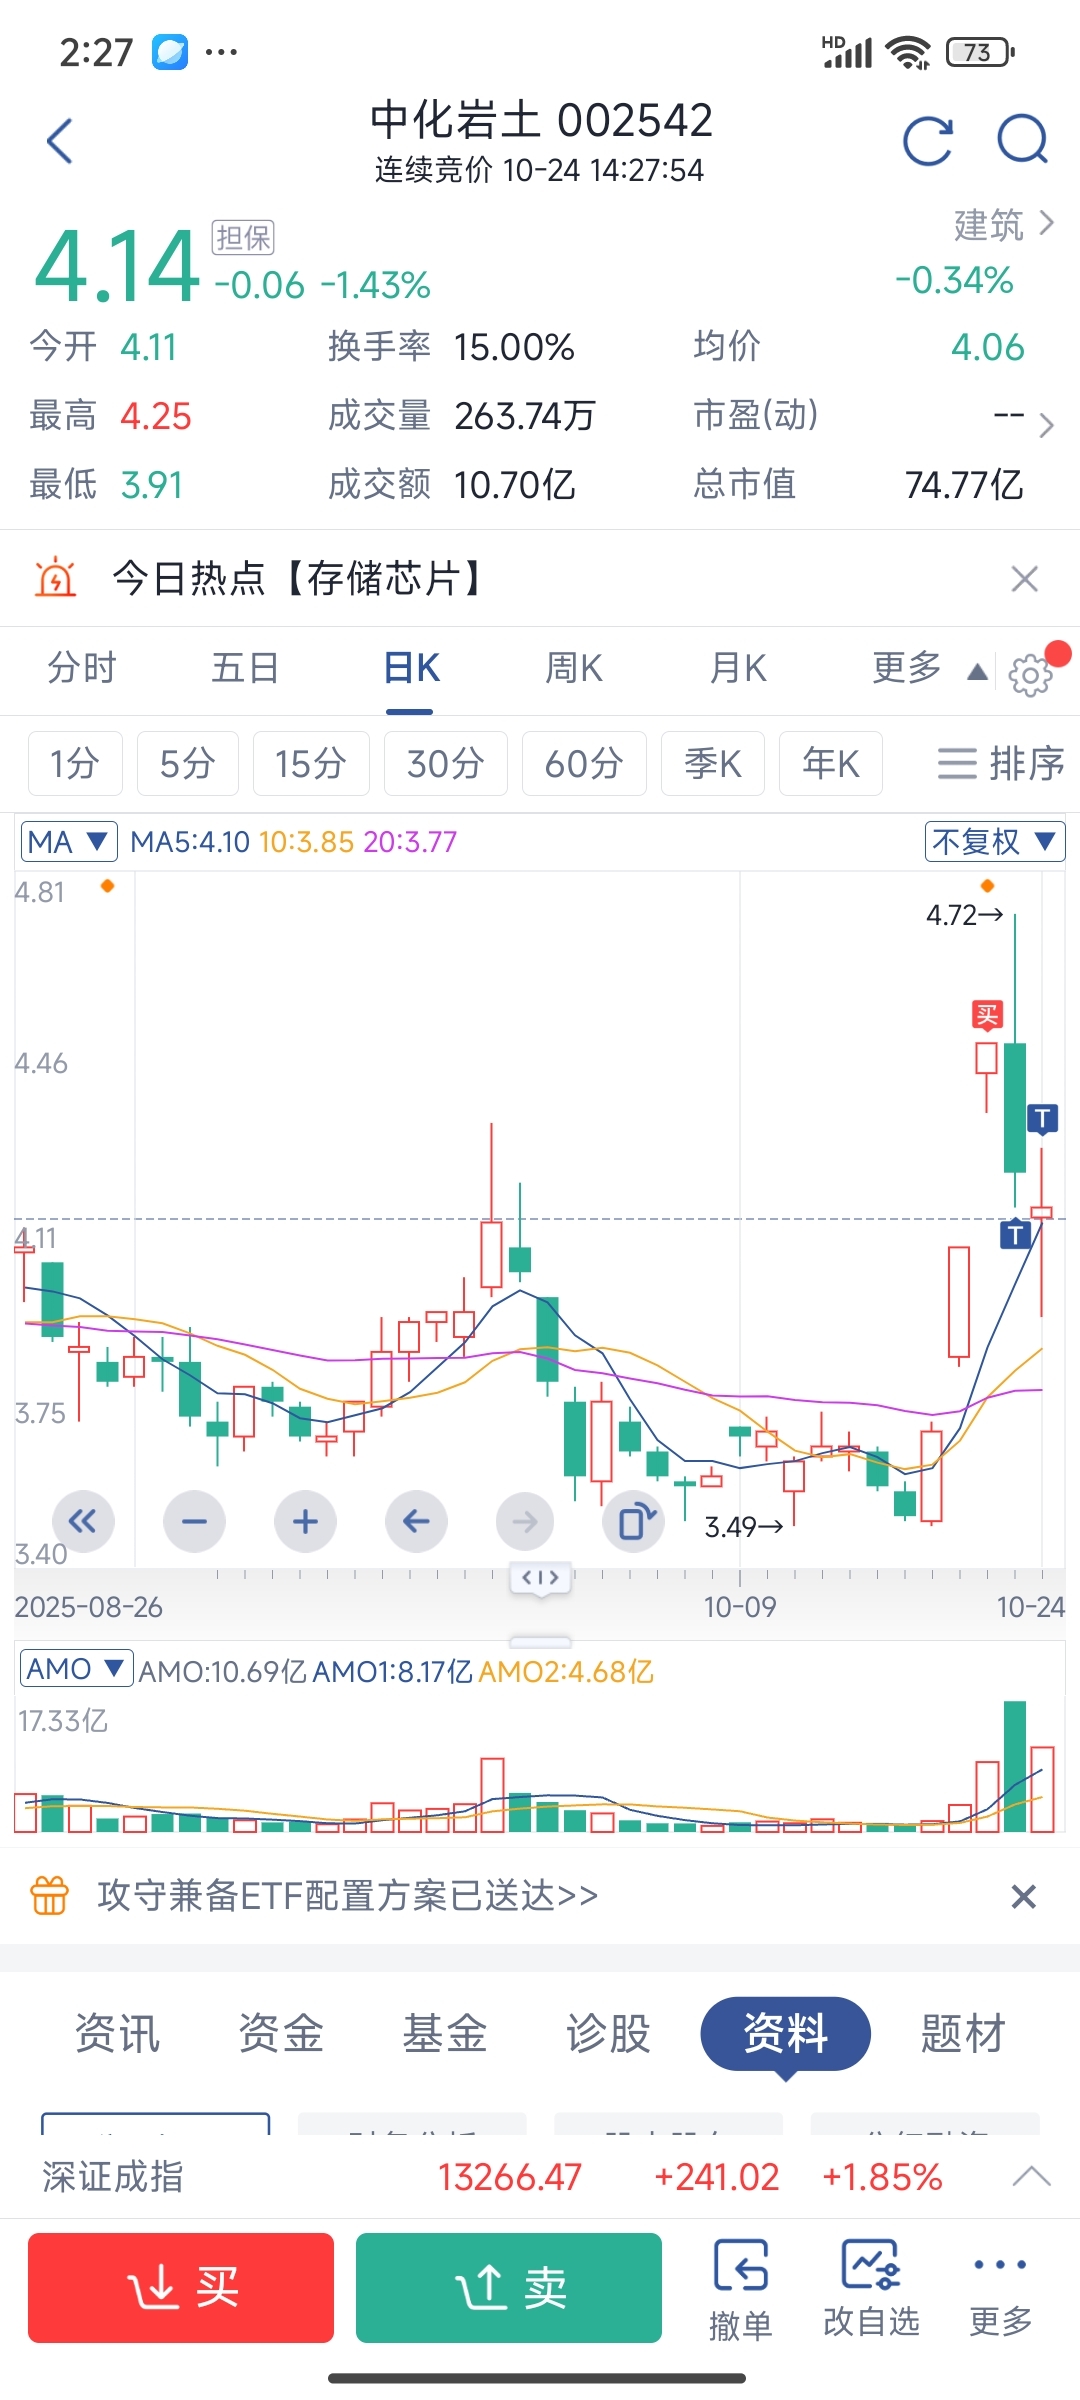Dismiss the 今日热点 banner
1080x2400 pixels.
coord(1025,579)
